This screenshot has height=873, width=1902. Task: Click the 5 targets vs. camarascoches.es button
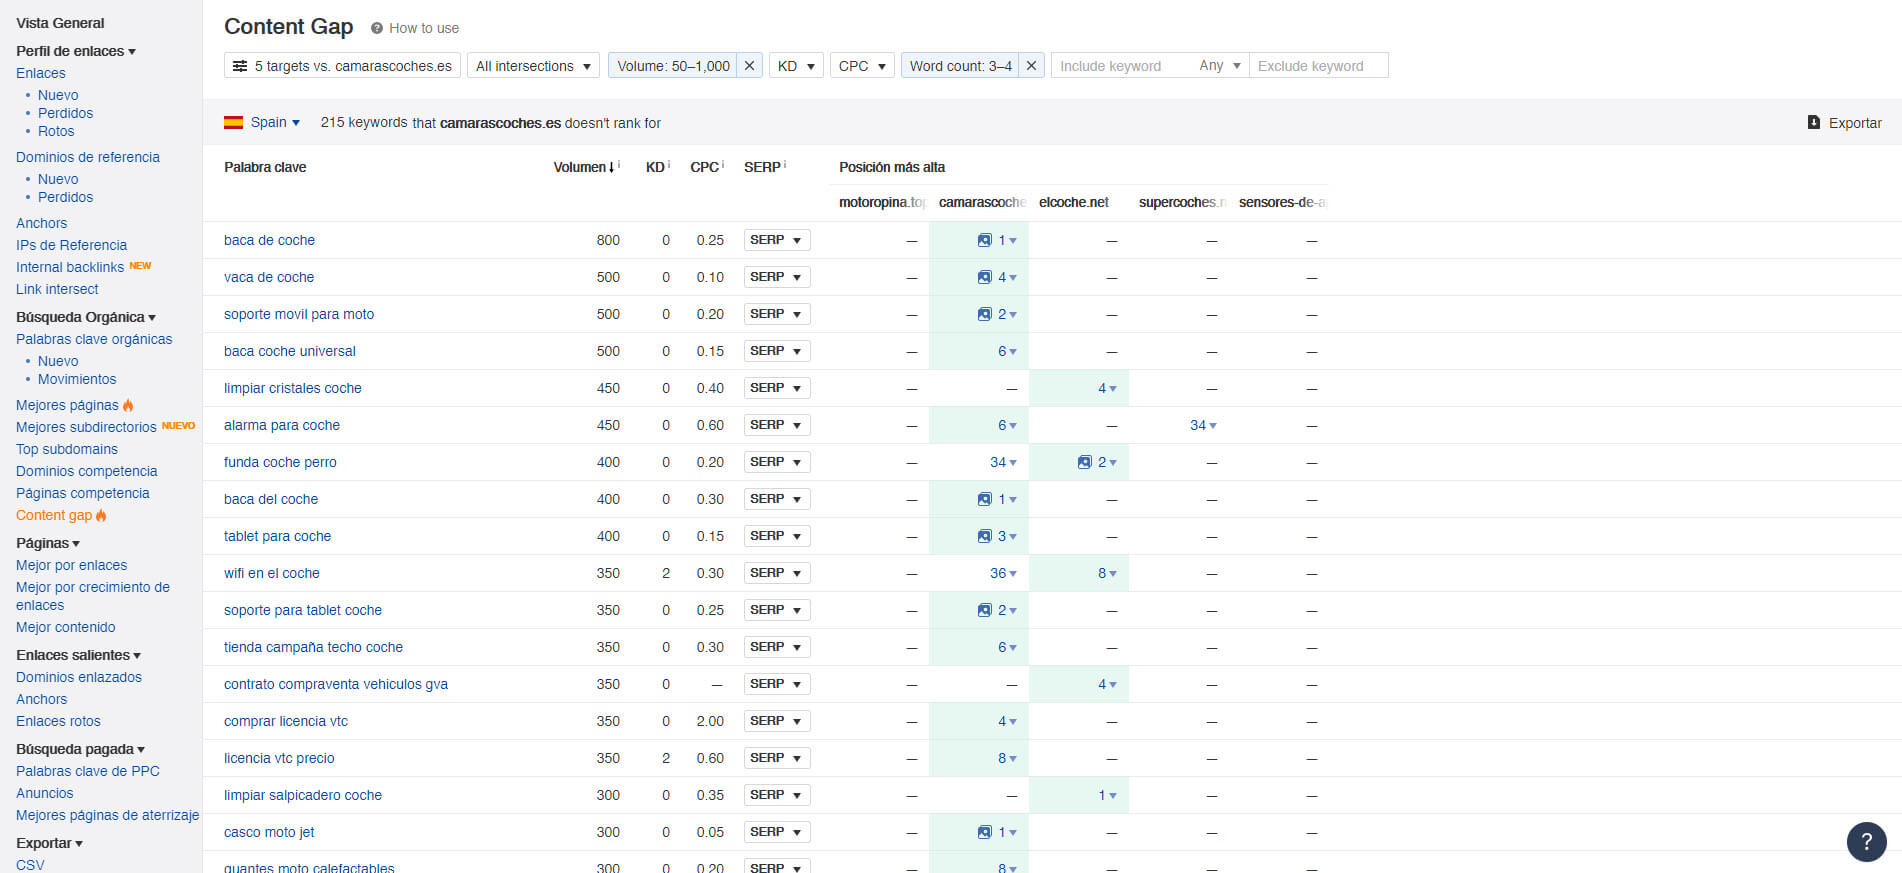click(x=342, y=66)
